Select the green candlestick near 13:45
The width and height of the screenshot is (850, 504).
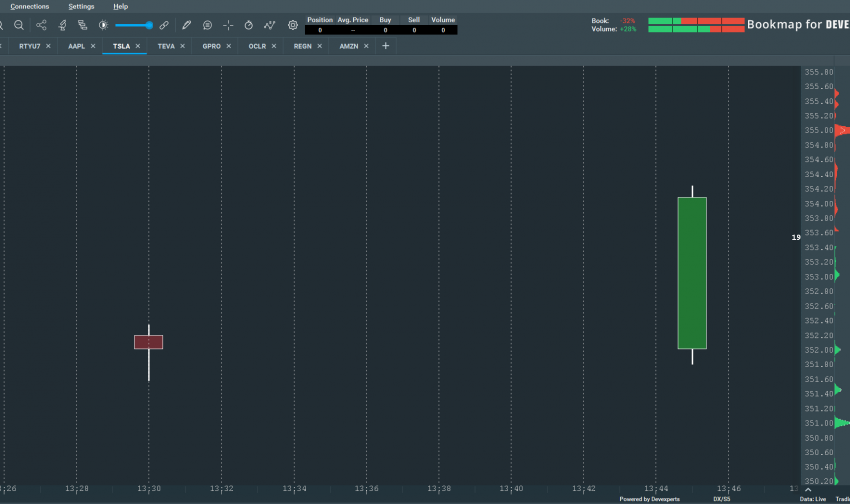point(692,273)
